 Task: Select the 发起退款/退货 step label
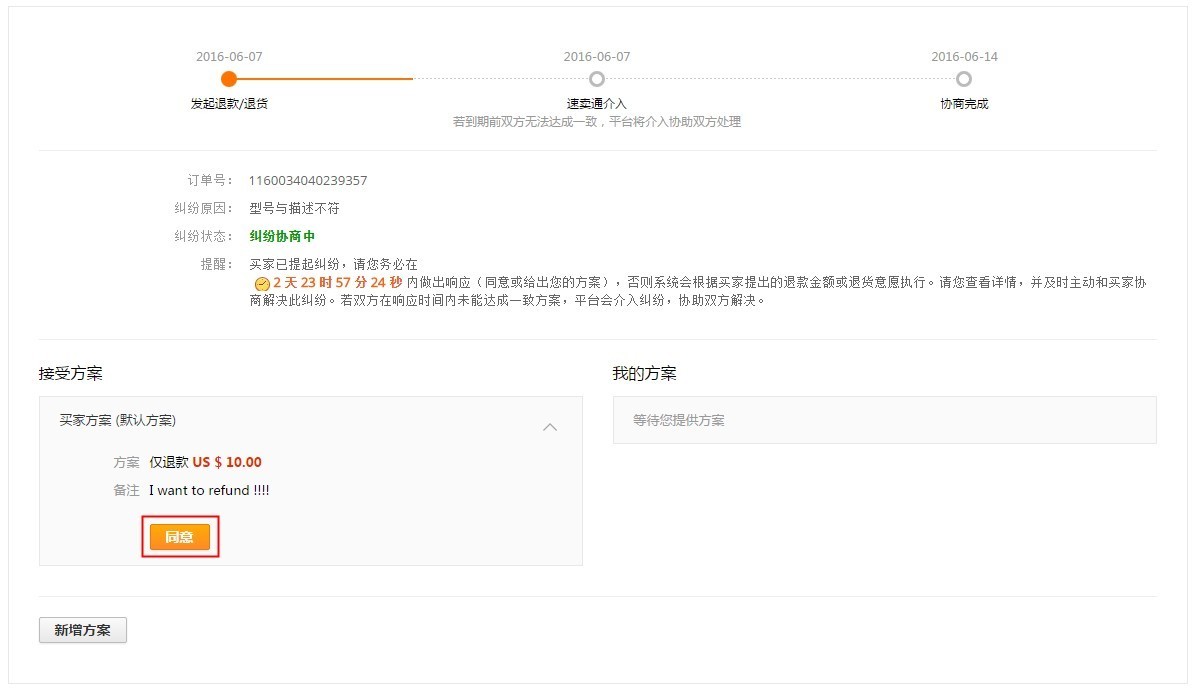229,103
